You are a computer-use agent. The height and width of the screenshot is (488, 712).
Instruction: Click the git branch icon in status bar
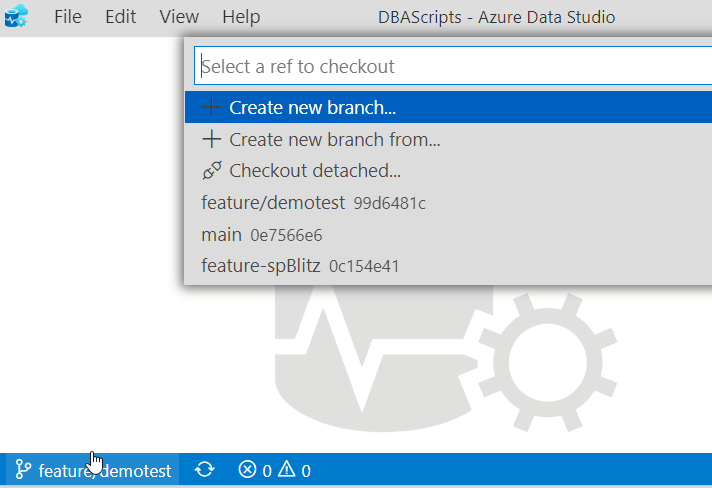point(24,470)
